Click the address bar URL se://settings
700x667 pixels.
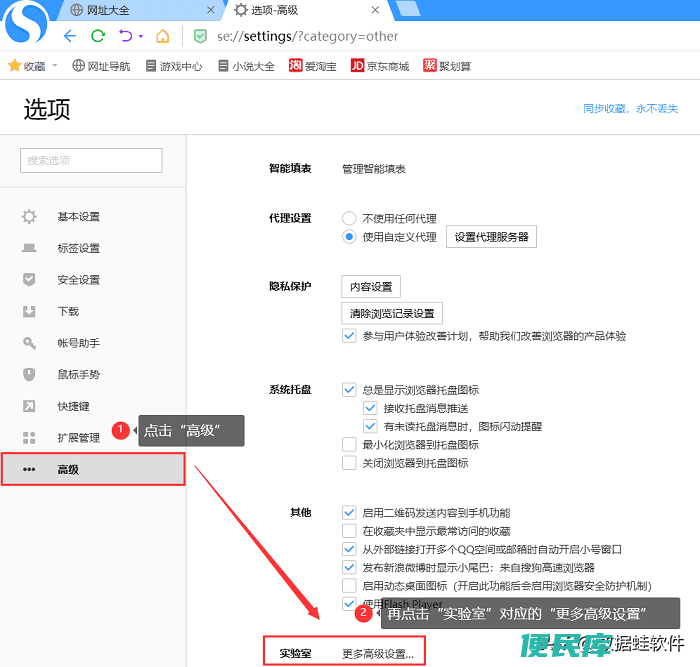tap(307, 36)
